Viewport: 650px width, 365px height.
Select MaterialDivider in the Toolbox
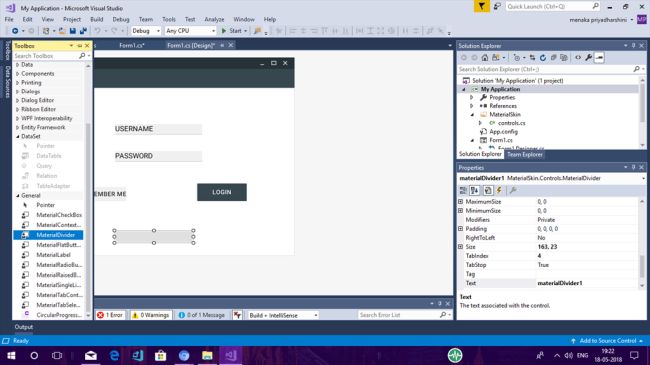[48, 235]
